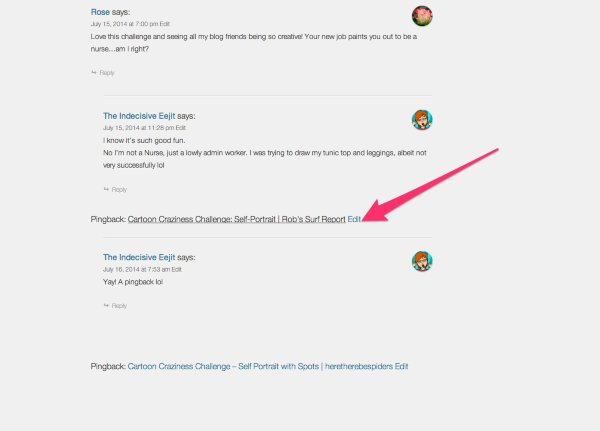
Task: Edit the heretherebespiders pingback
Action: (x=401, y=366)
